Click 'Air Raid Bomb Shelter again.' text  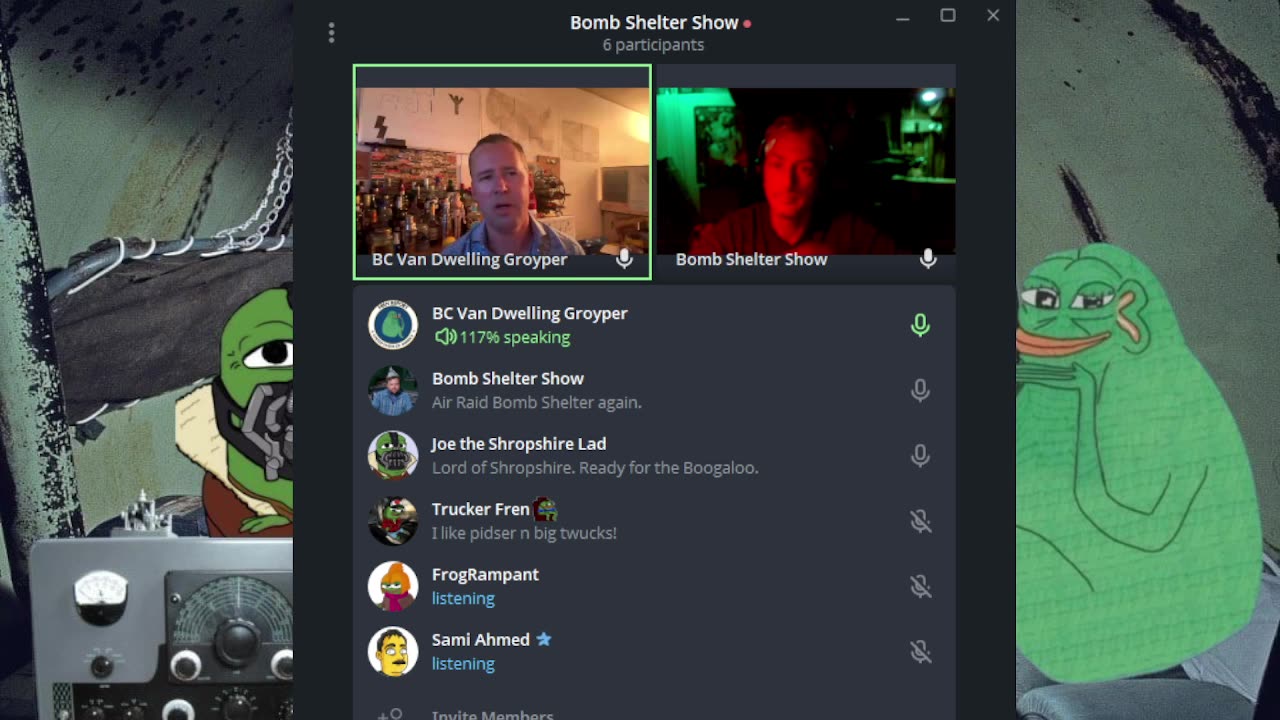[x=537, y=402]
